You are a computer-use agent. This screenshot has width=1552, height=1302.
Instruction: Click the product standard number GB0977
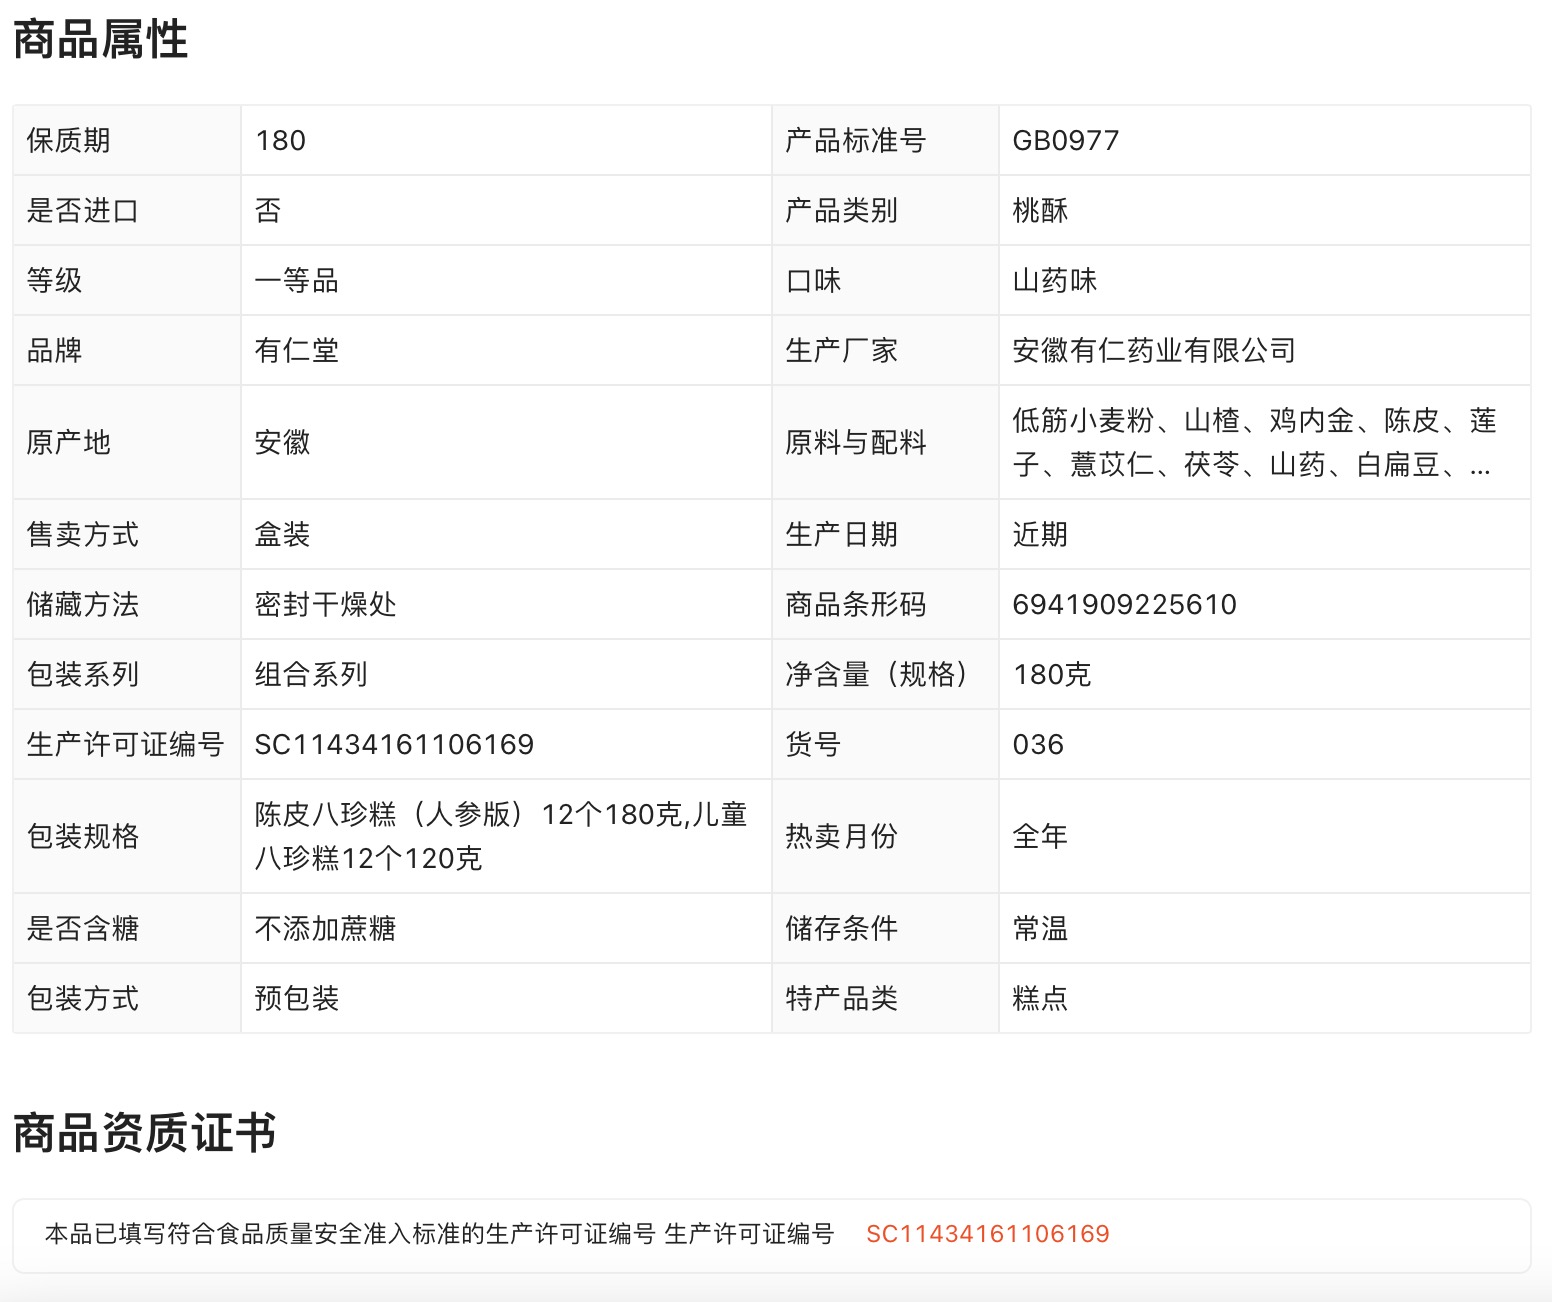[1065, 140]
